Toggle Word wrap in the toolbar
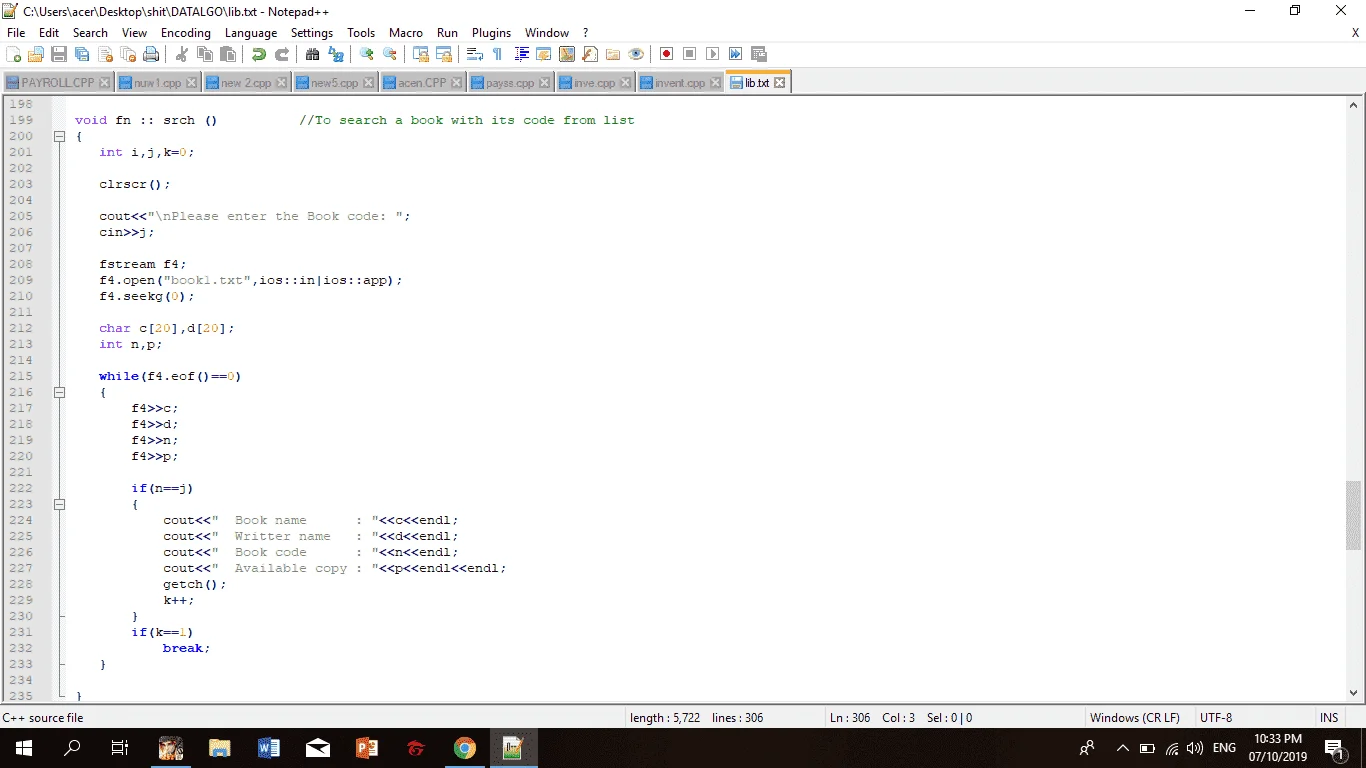The width and height of the screenshot is (1366, 768). tap(475, 54)
